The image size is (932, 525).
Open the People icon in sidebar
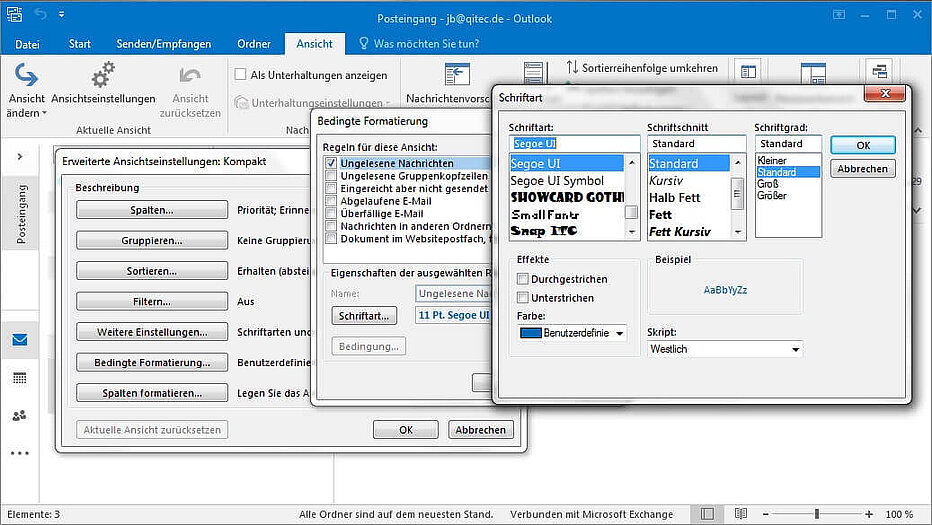[20, 416]
